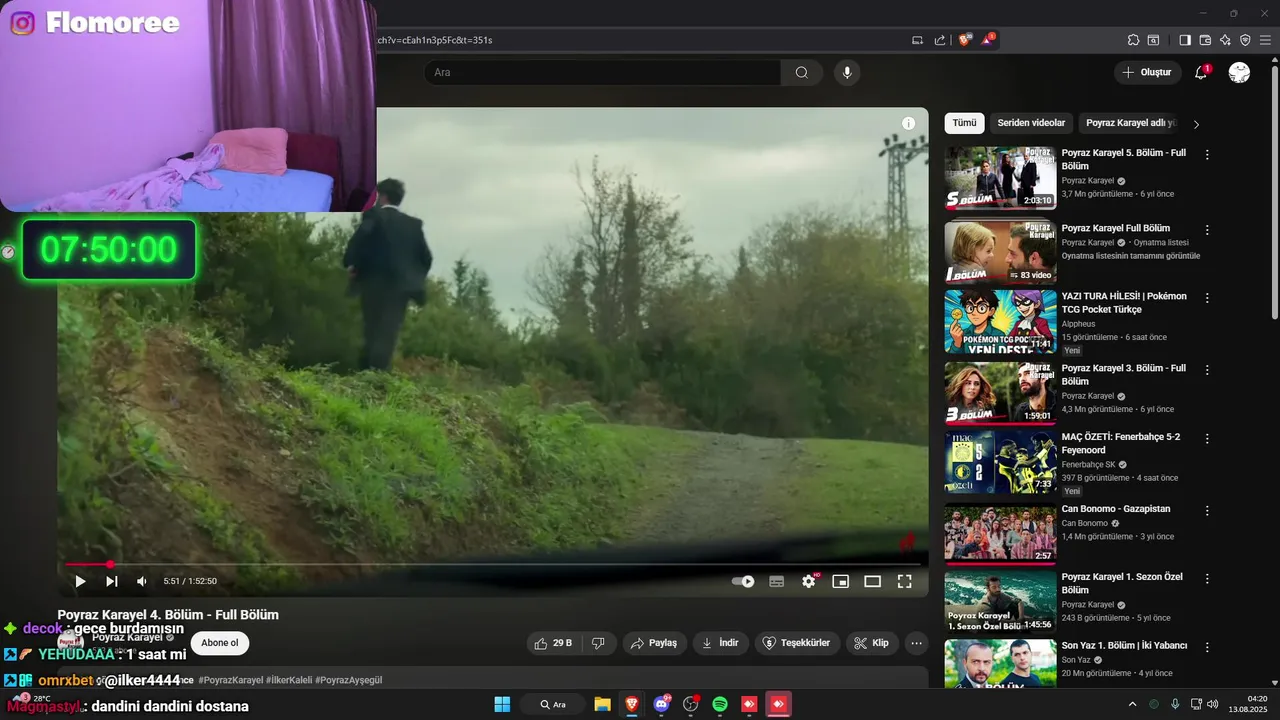1280x720 pixels.
Task: Open the #PoyrazAyşegül hashtag link
Action: point(348,680)
